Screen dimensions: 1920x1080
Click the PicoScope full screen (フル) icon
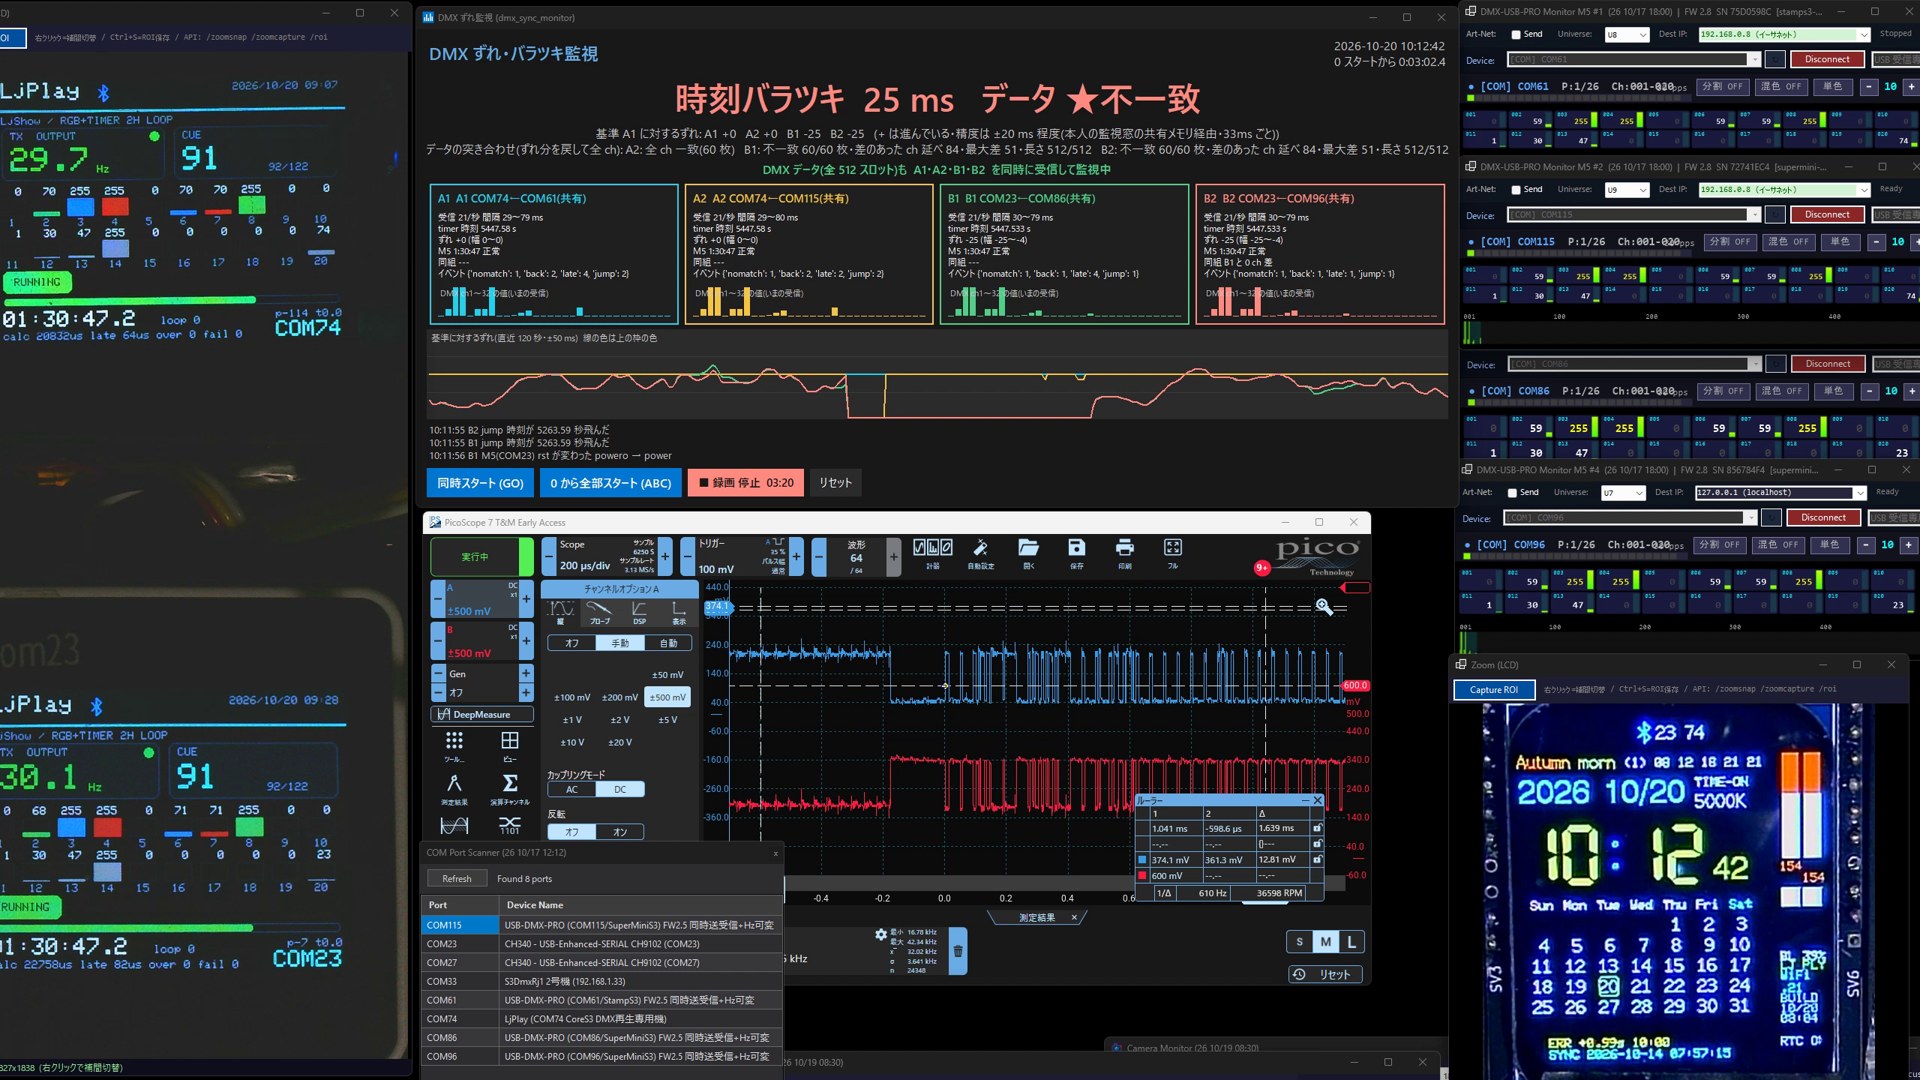click(1173, 552)
